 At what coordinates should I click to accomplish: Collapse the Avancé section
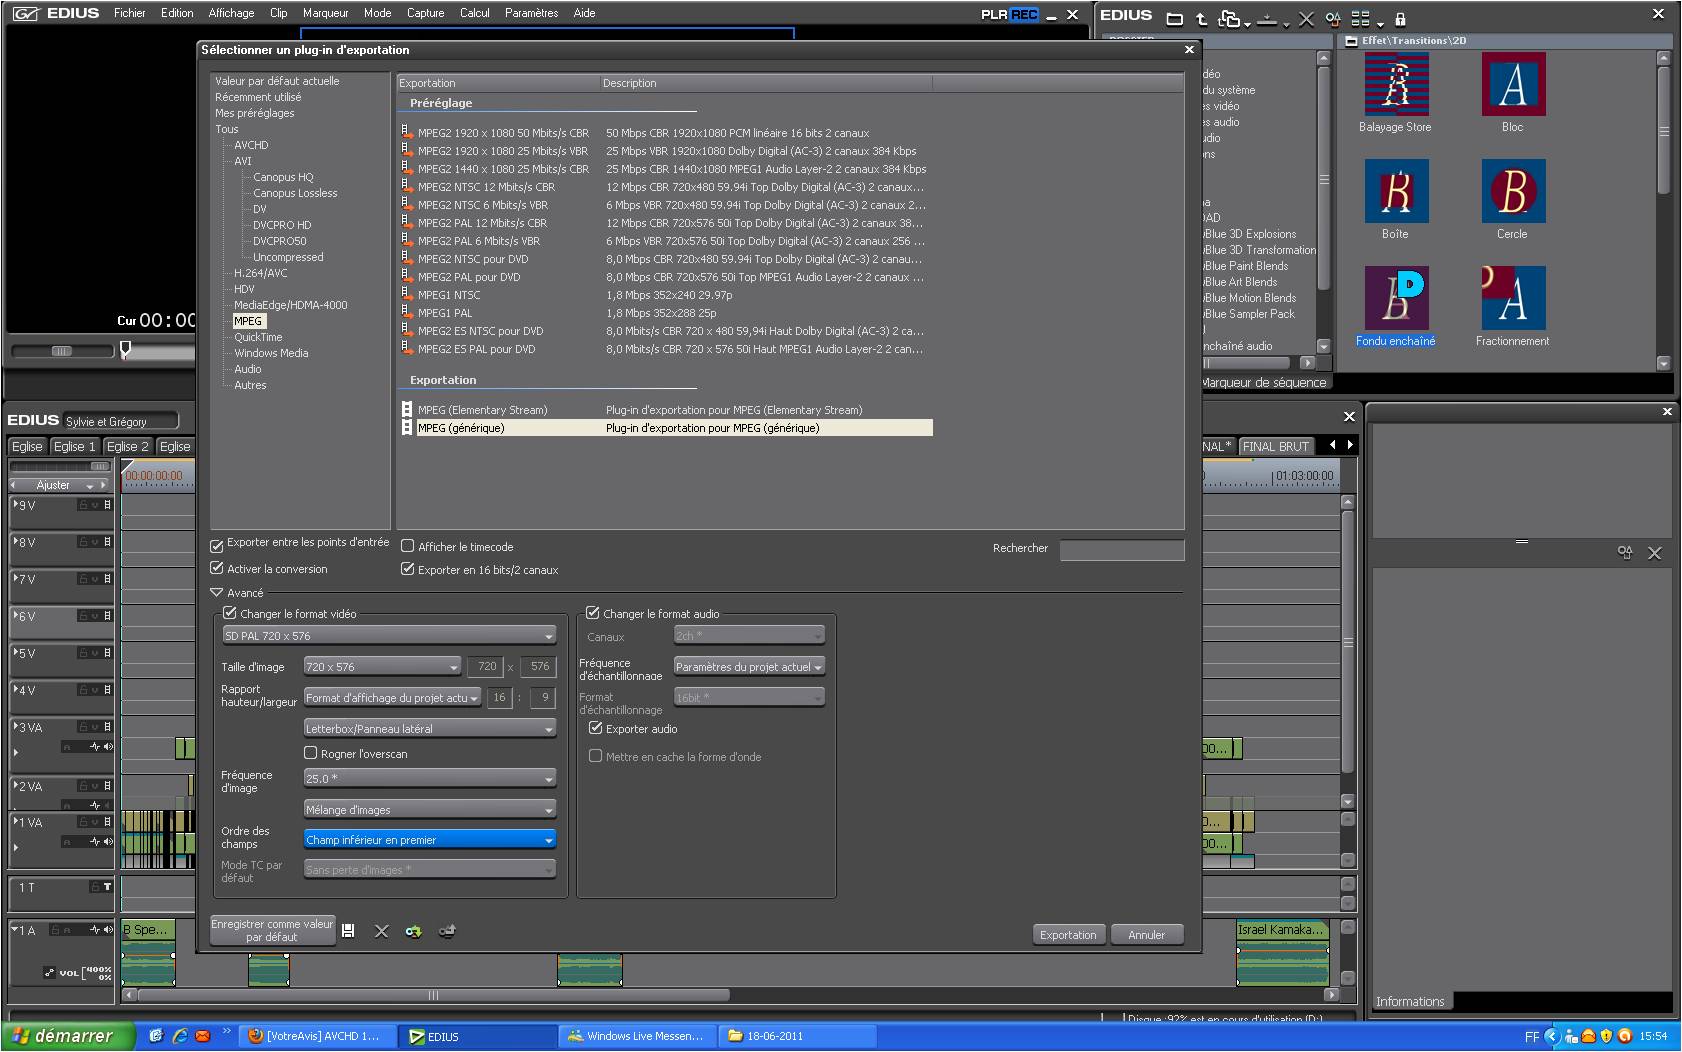click(217, 593)
